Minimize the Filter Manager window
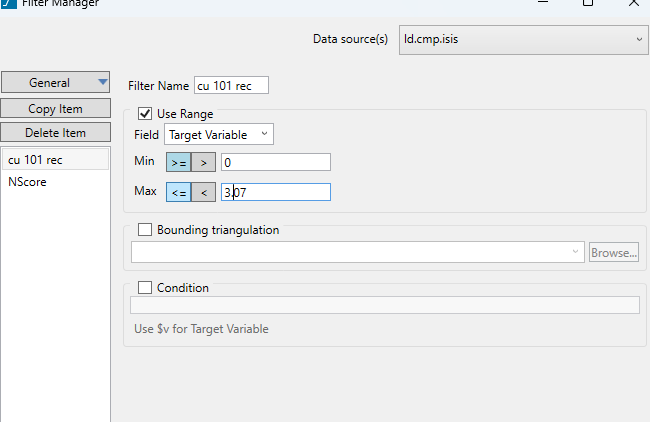 (543, 3)
